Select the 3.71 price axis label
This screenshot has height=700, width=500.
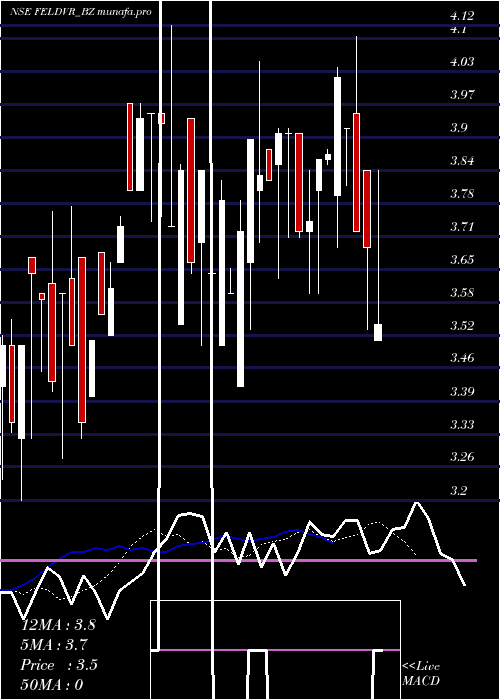pos(462,226)
